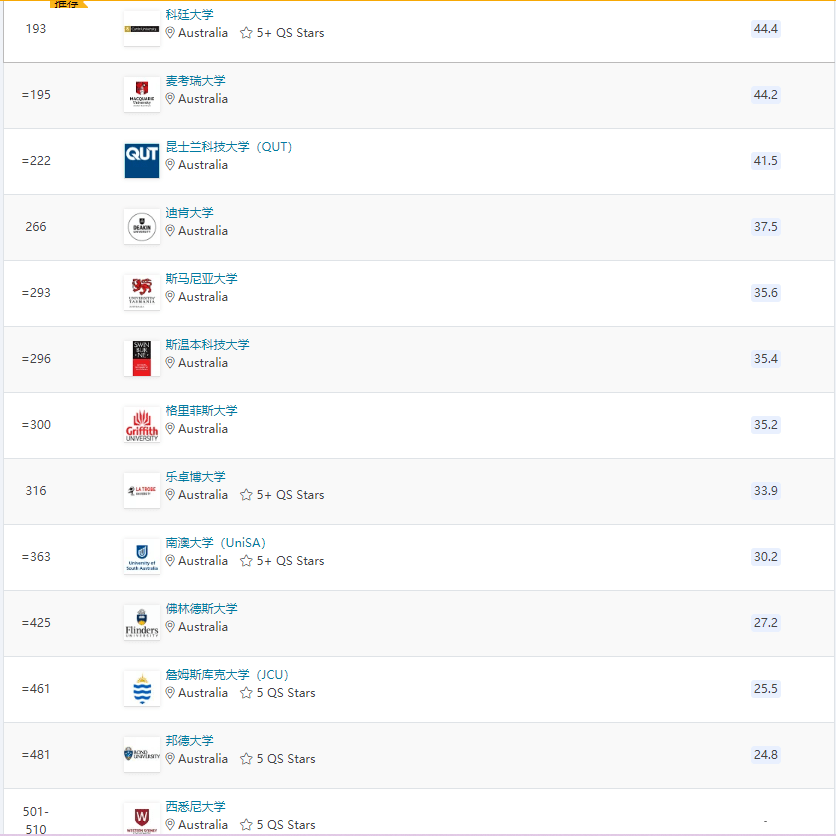Image resolution: width=836 pixels, height=836 pixels.
Task: Click the 24.8 score for 邦德大学
Action: point(766,755)
